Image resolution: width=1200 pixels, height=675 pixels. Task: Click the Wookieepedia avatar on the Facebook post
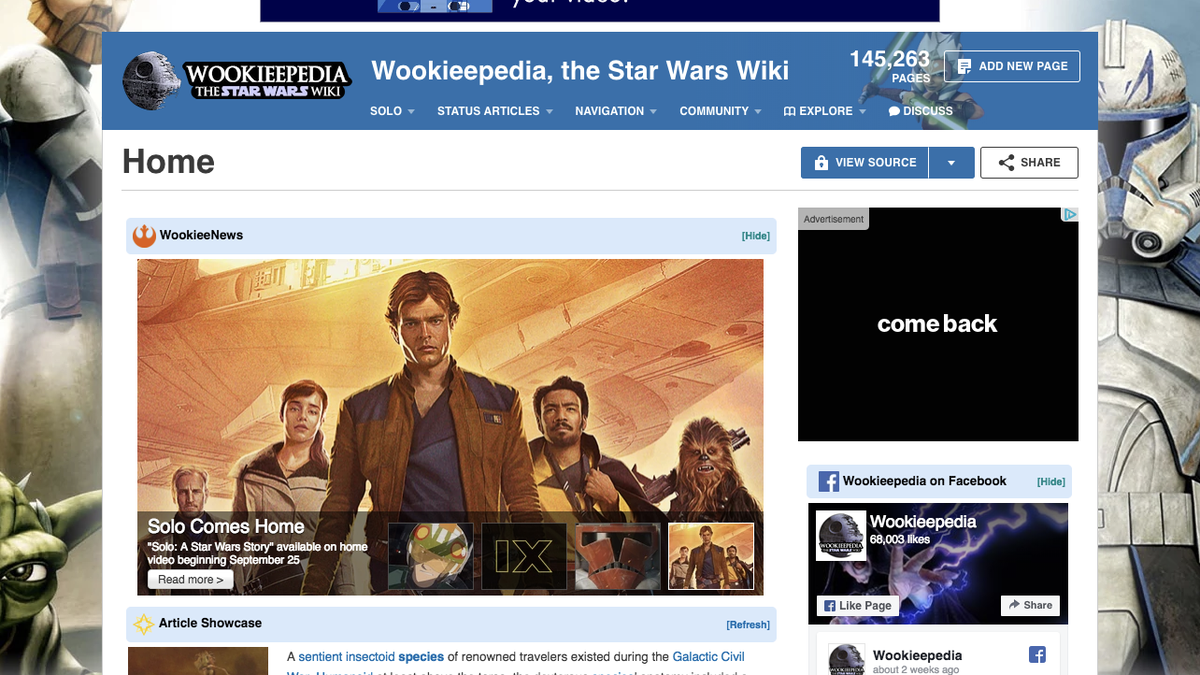click(845, 658)
